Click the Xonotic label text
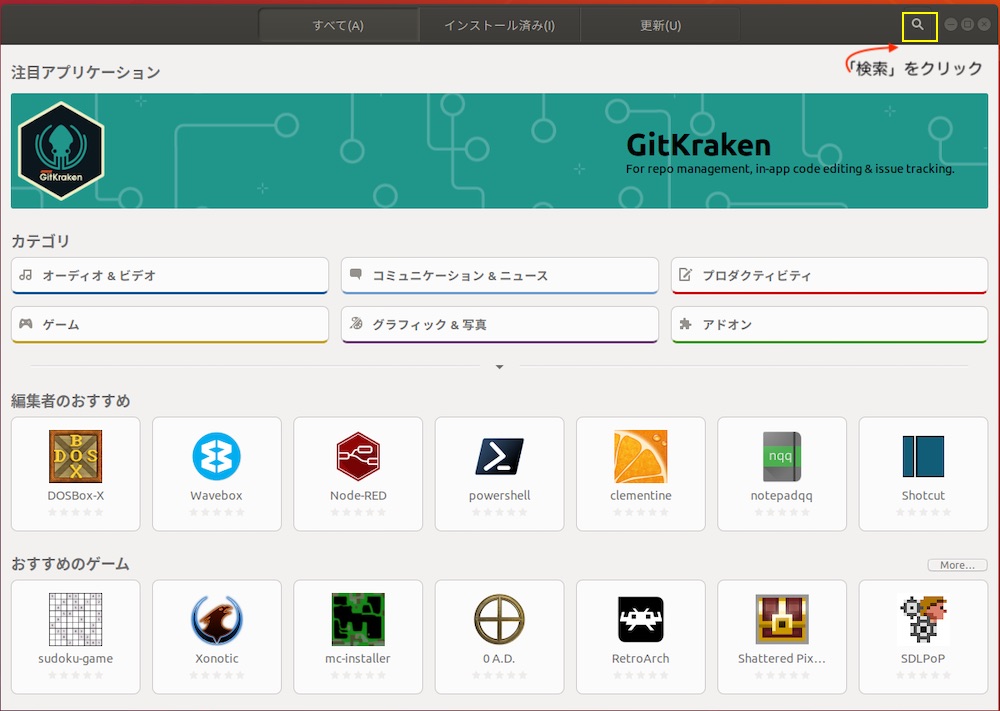The image size is (1000, 711). (217, 659)
